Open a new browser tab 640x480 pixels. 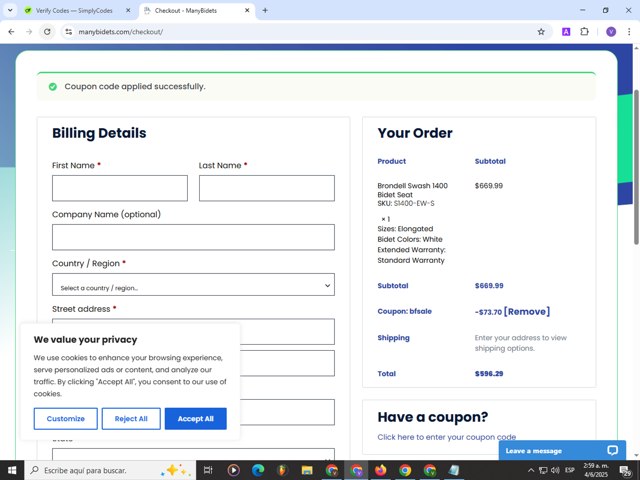coord(265,10)
